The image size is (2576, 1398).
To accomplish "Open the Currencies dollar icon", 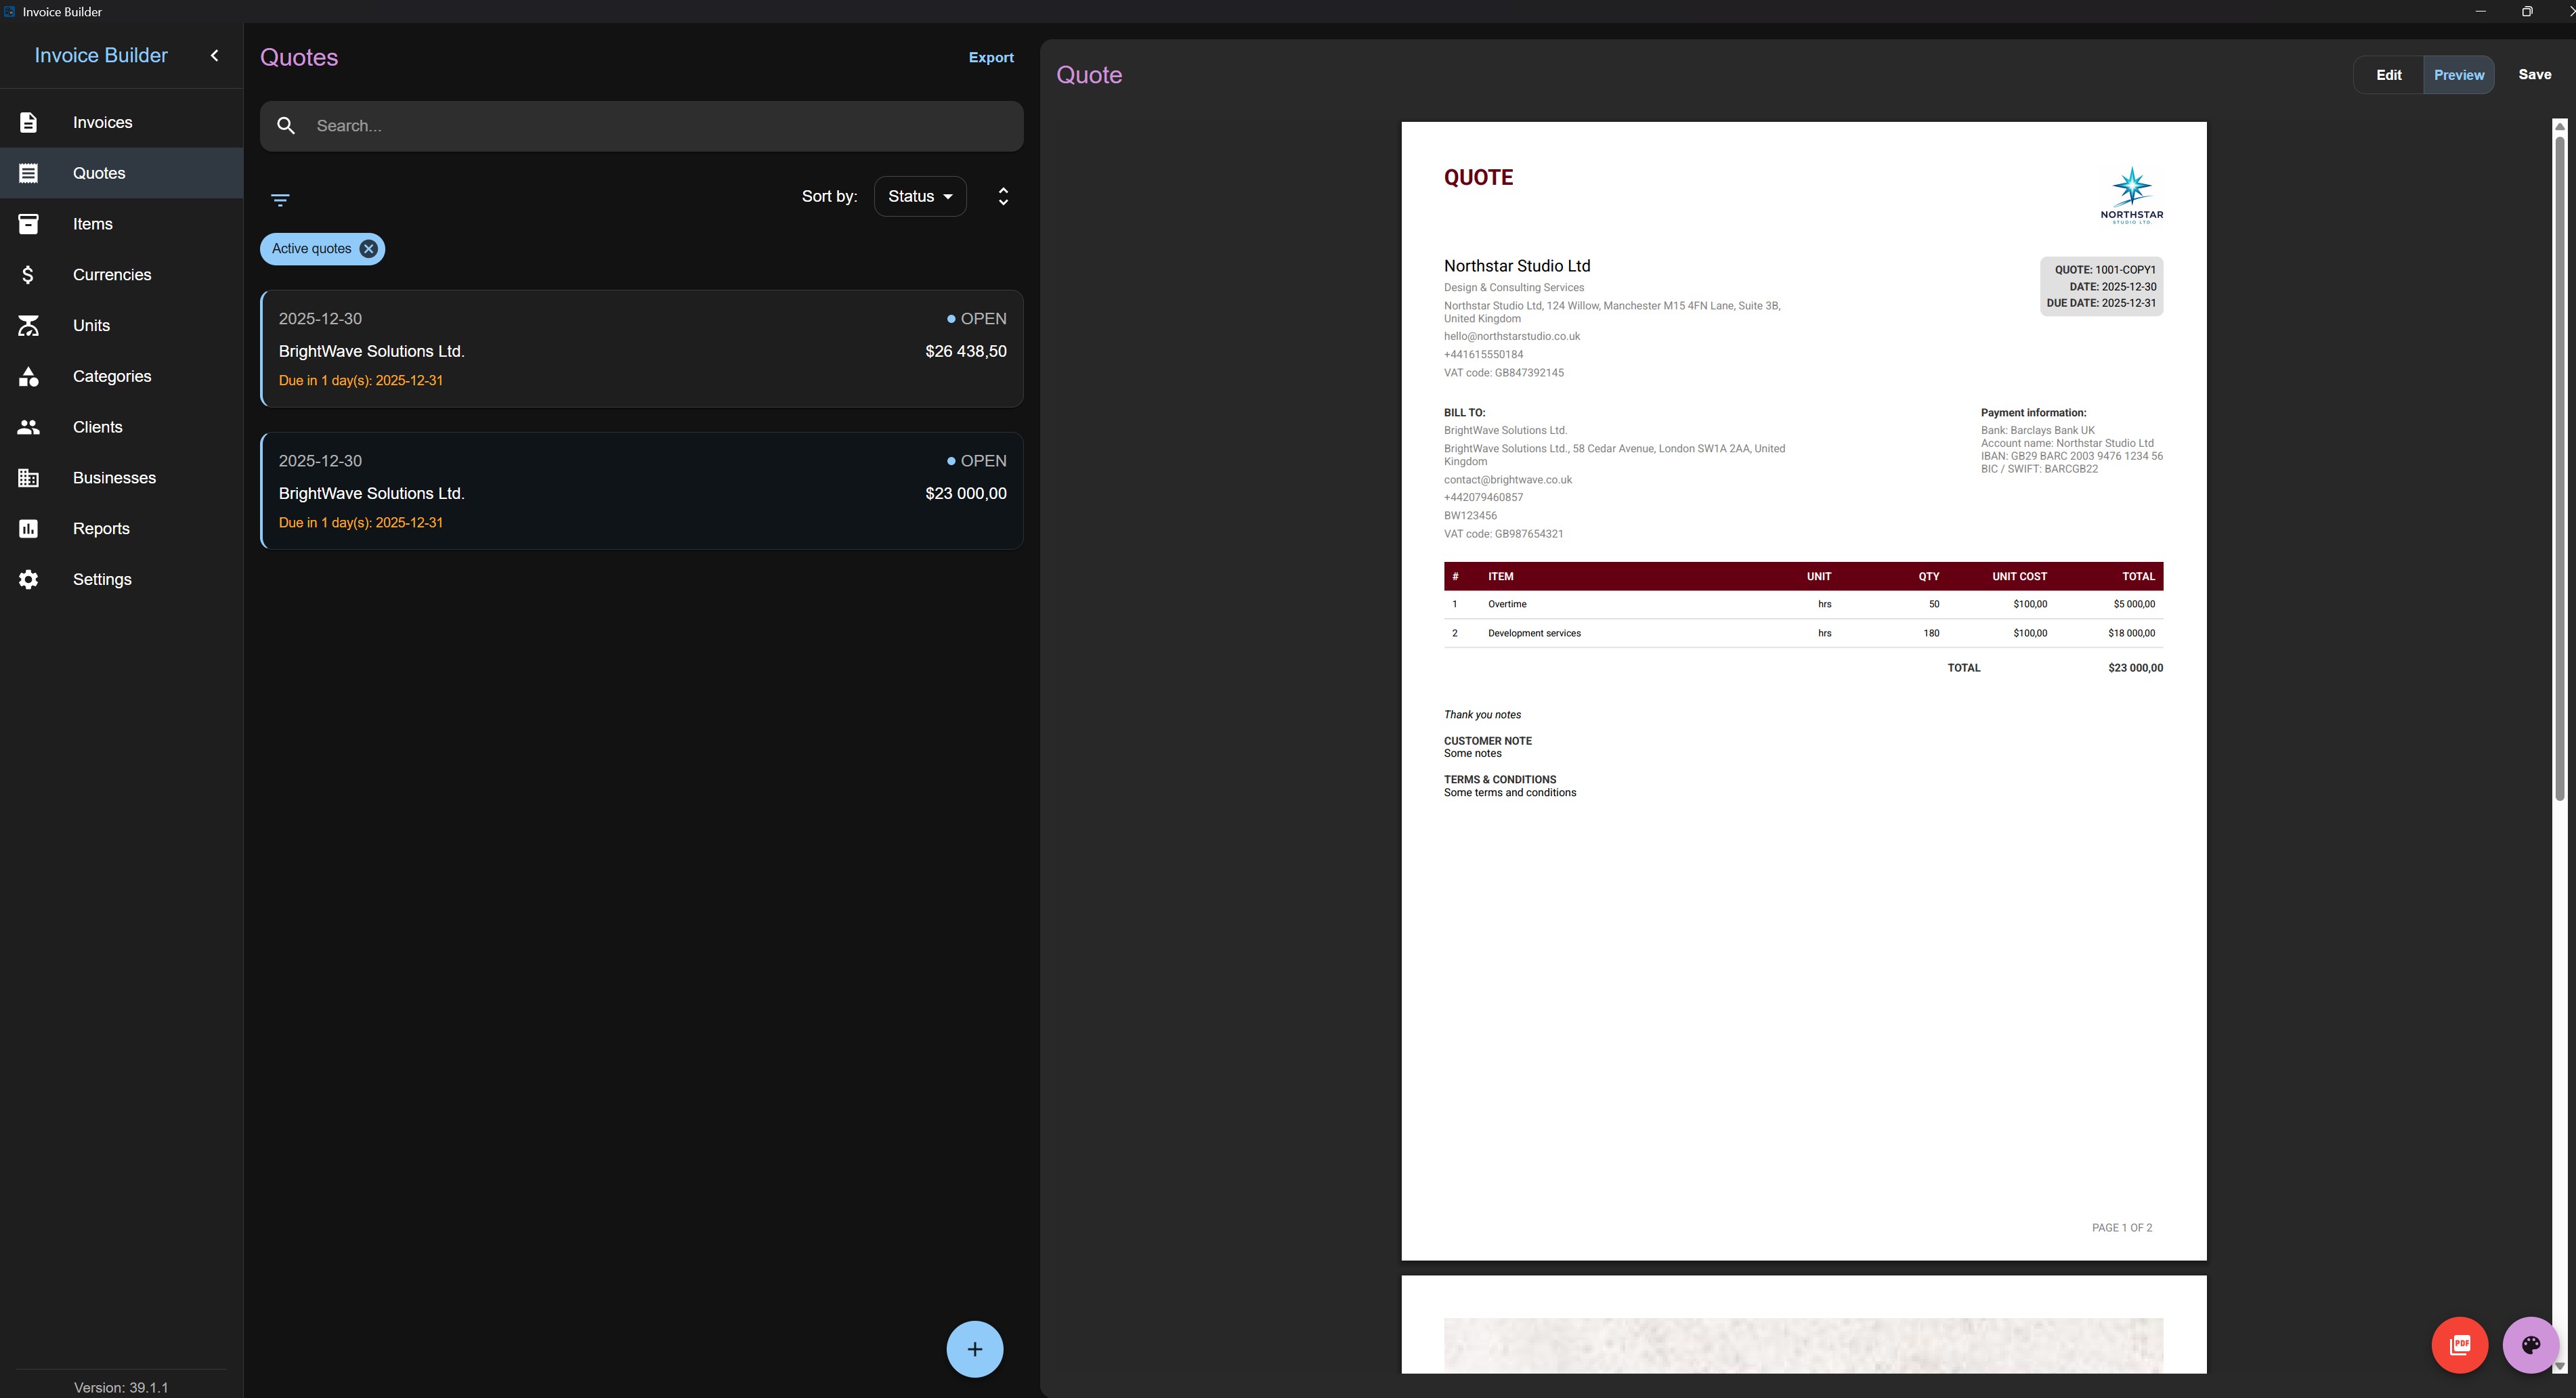I will coord(28,275).
